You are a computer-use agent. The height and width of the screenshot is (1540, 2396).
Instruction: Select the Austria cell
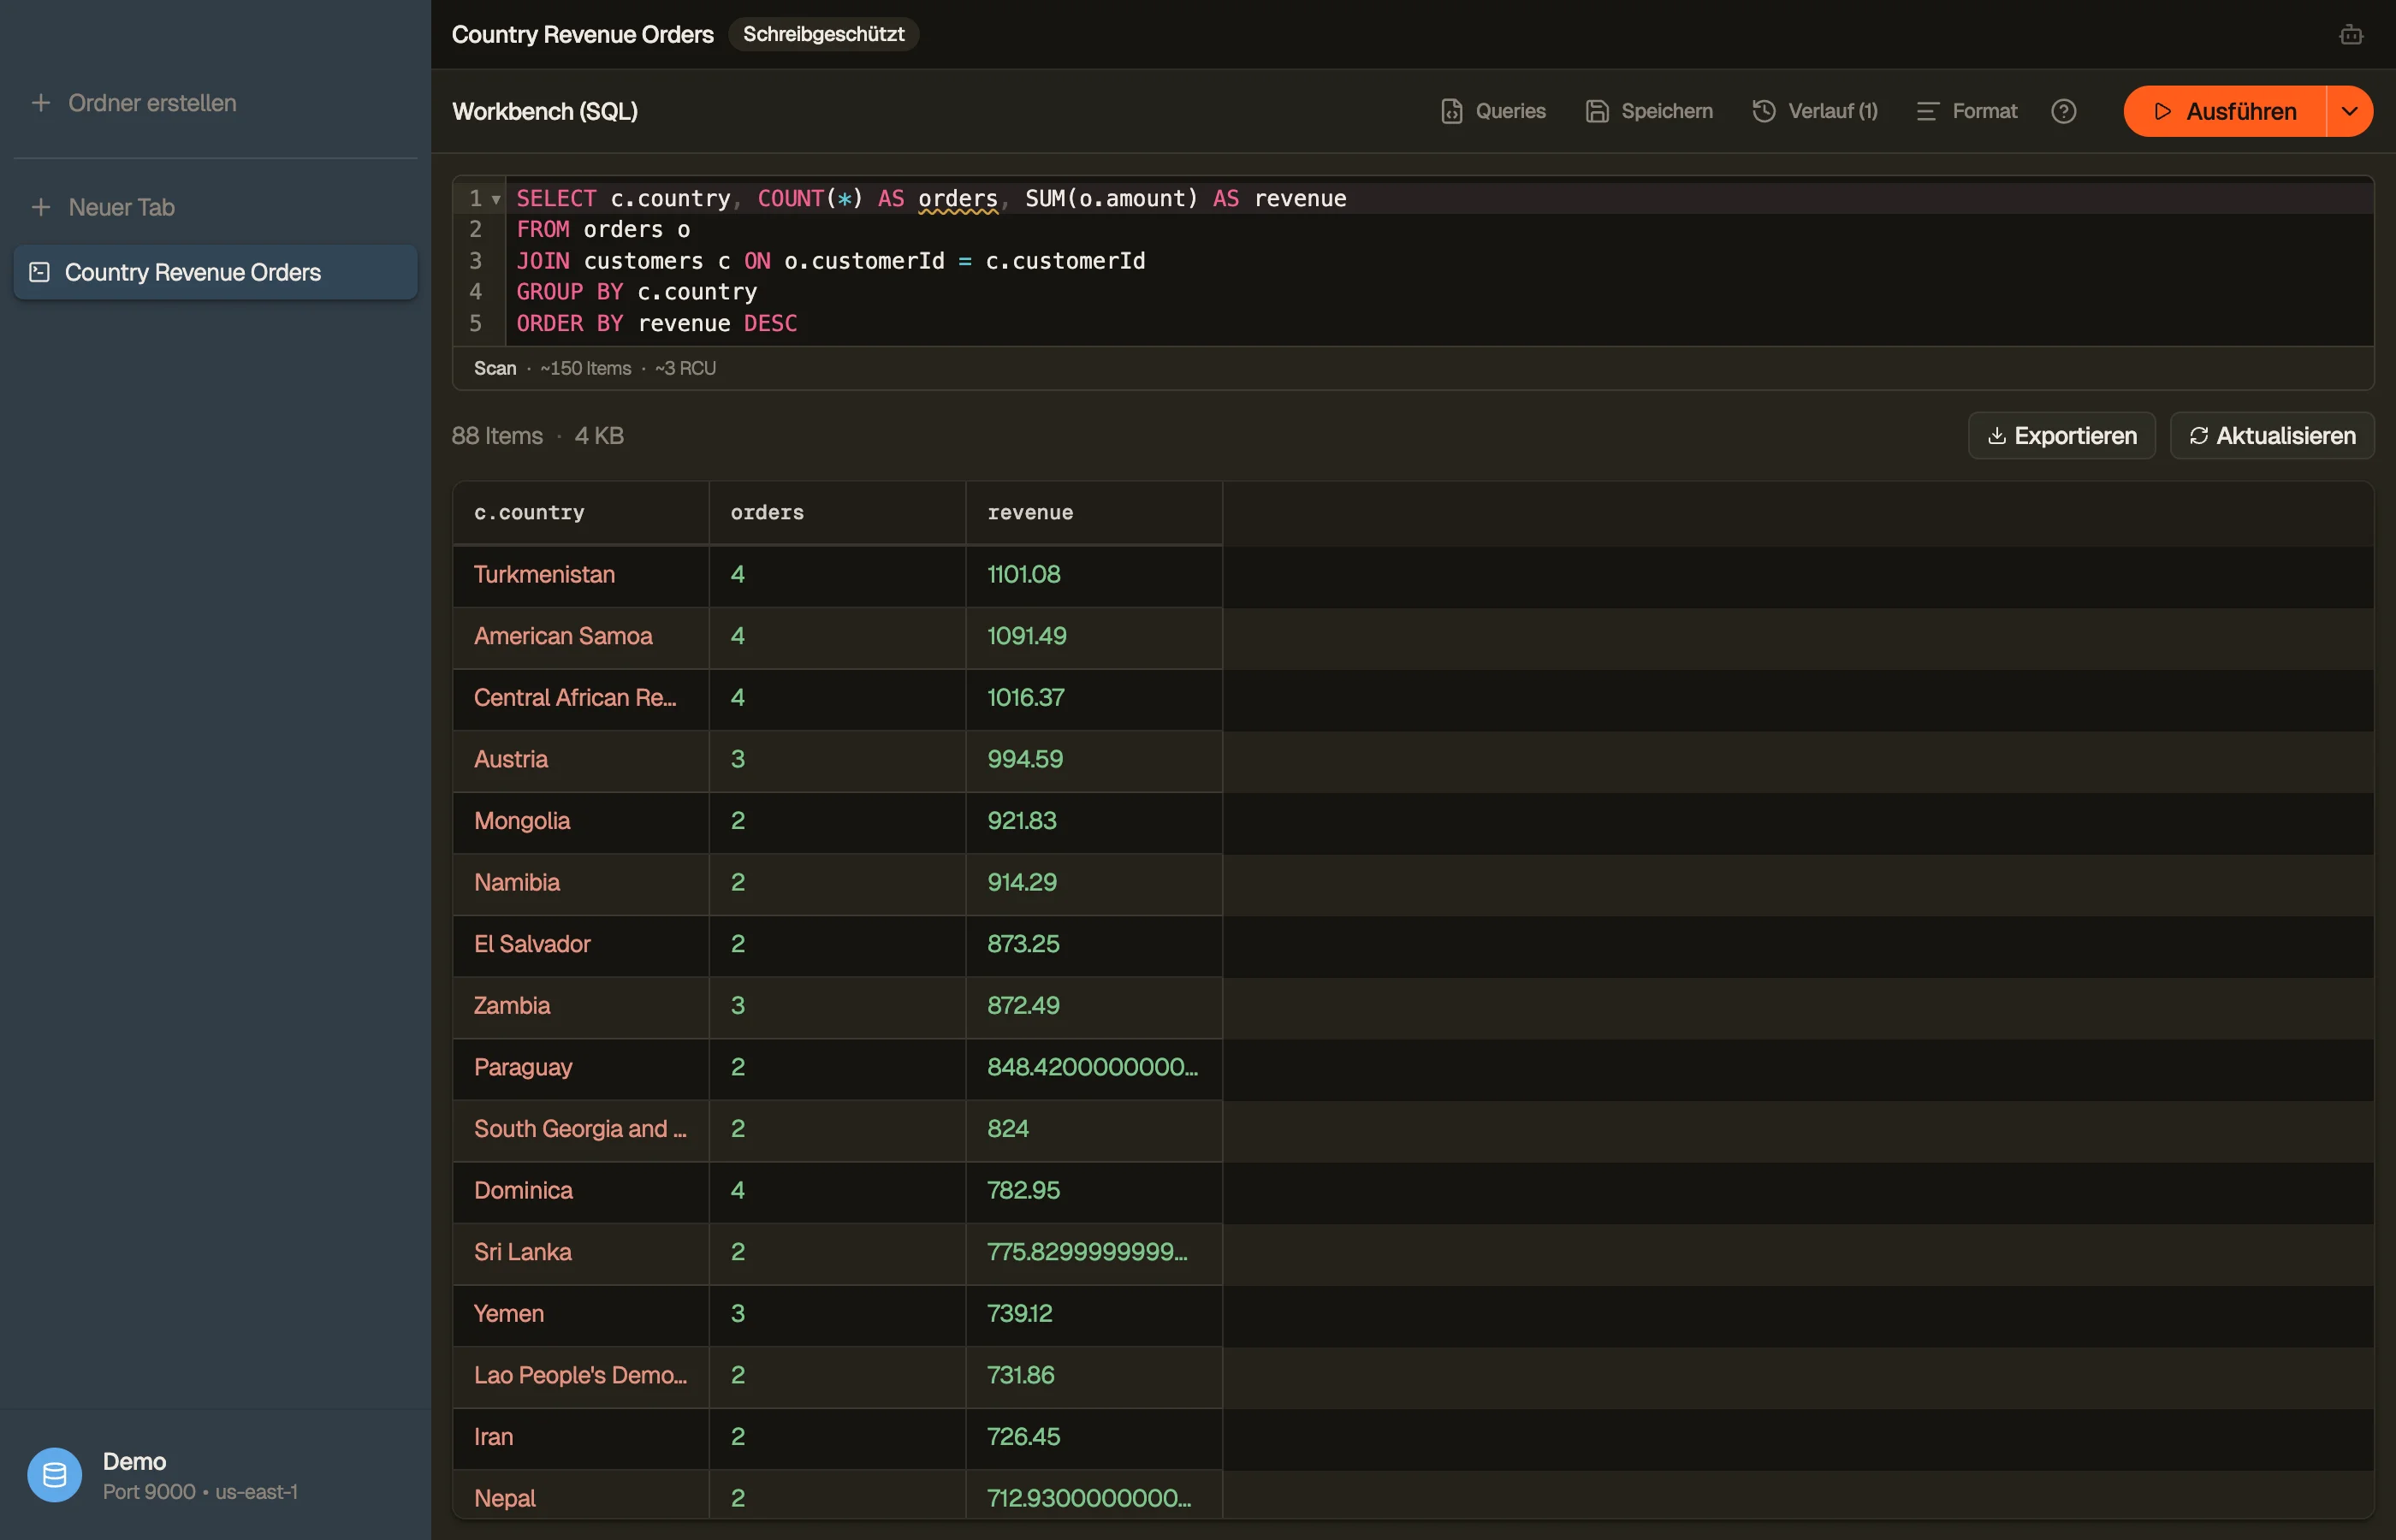pos(581,760)
